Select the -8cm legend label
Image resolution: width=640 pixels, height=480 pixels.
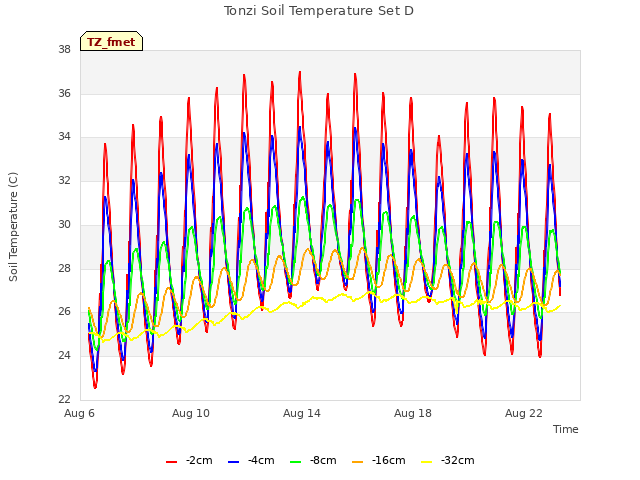pyautogui.click(x=323, y=460)
